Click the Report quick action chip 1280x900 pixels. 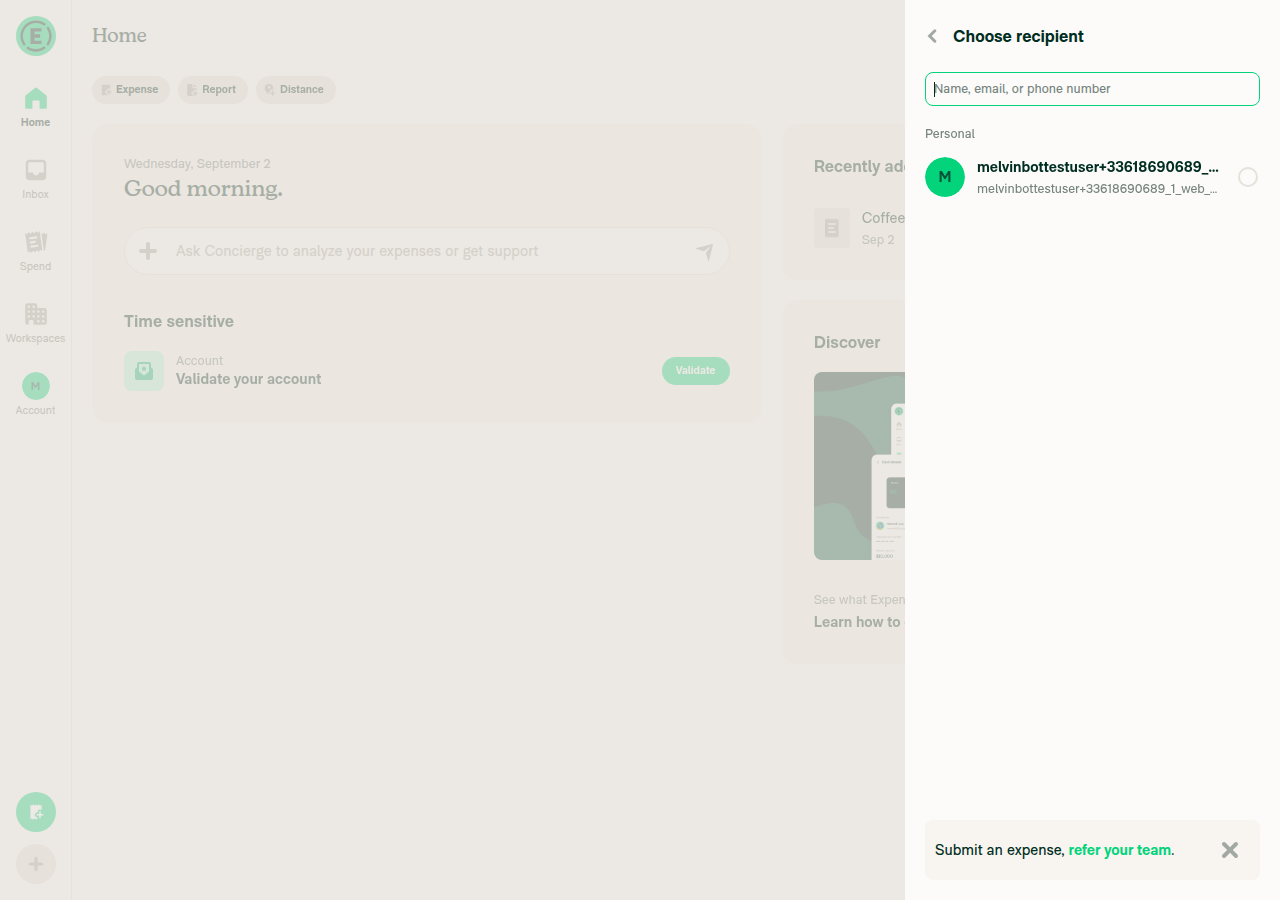click(x=212, y=89)
